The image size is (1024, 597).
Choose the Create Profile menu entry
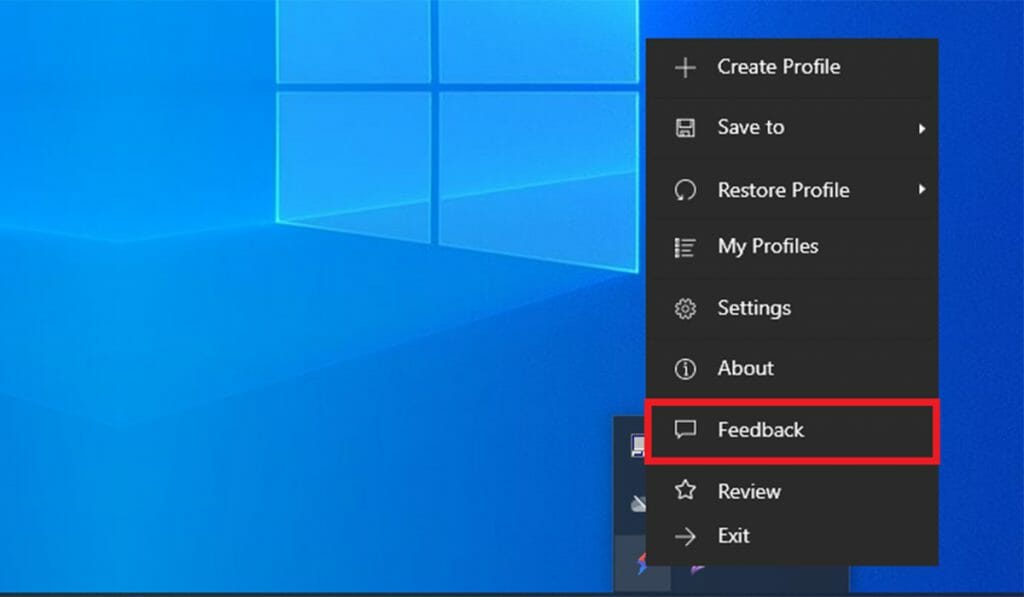pos(778,67)
